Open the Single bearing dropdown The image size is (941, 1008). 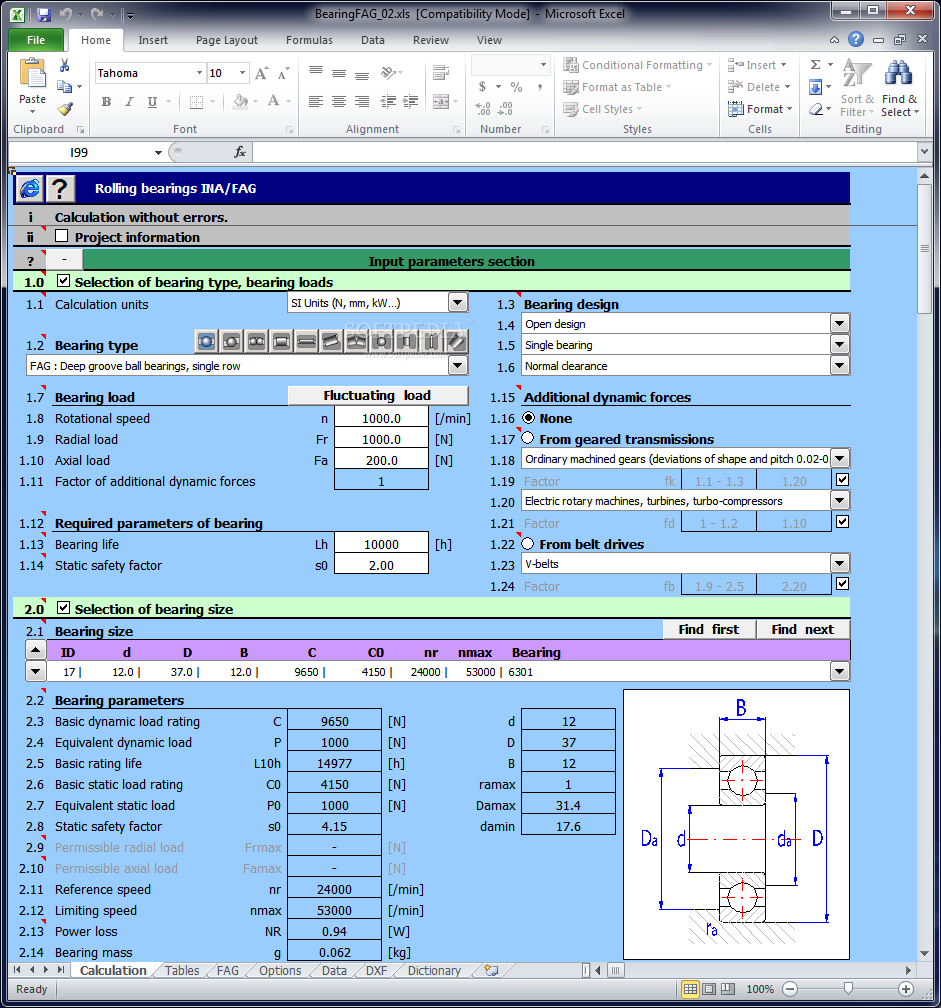[840, 345]
